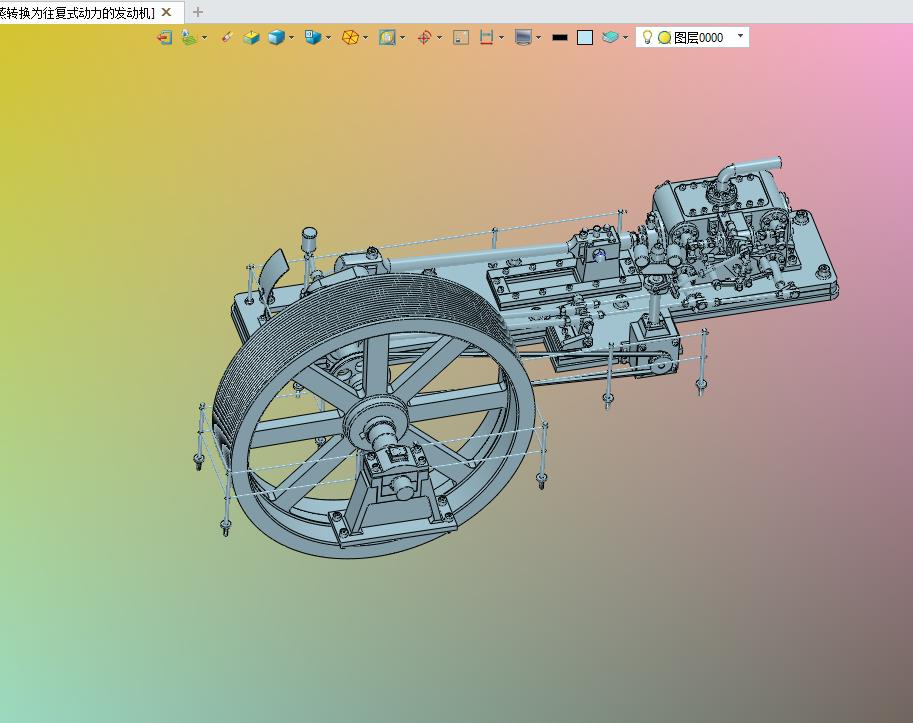Open the sketch plane icon's dropdown arrow
The height and width of the screenshot is (723, 913).
coord(204,38)
